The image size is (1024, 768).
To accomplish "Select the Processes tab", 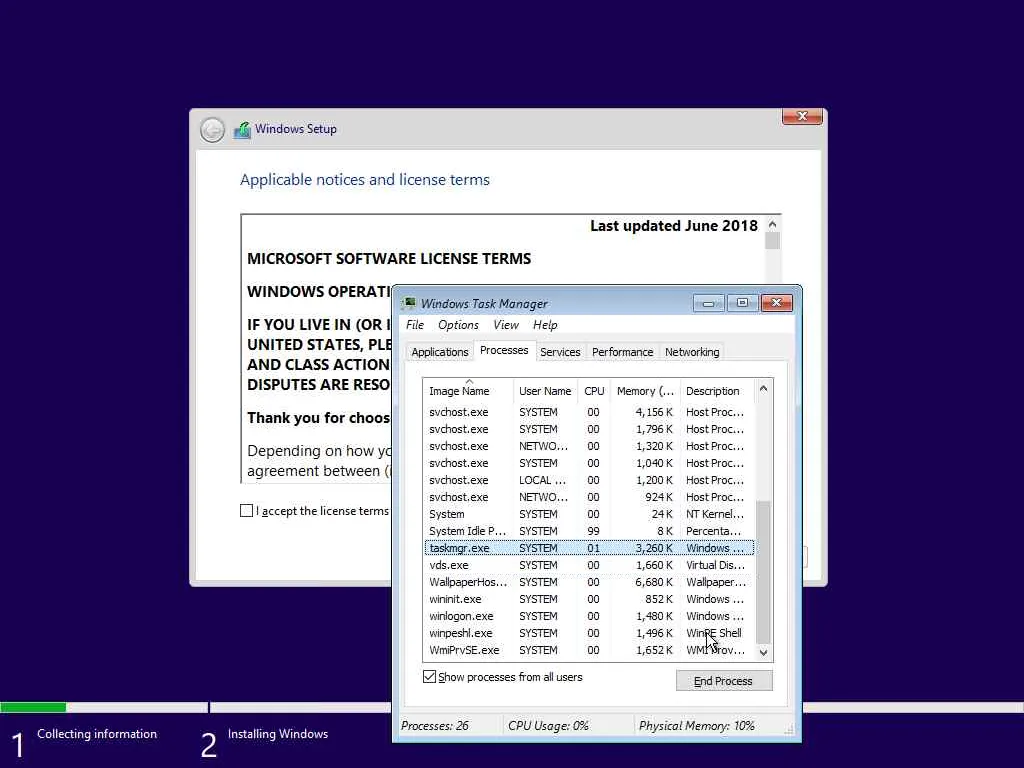I will [504, 351].
